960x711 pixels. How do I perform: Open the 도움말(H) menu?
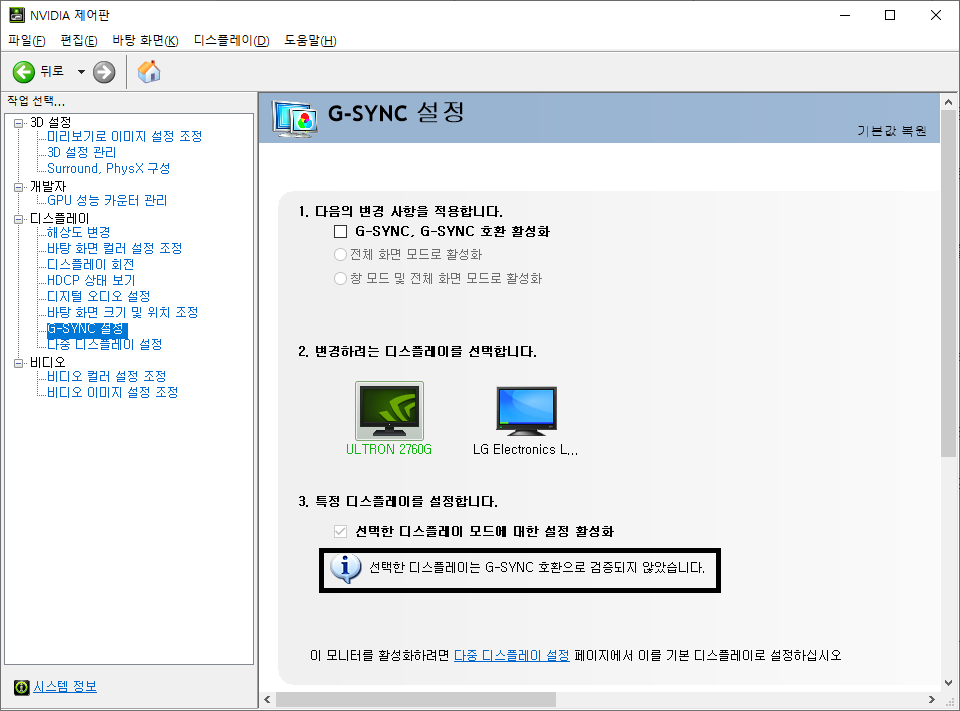pyautogui.click(x=310, y=40)
